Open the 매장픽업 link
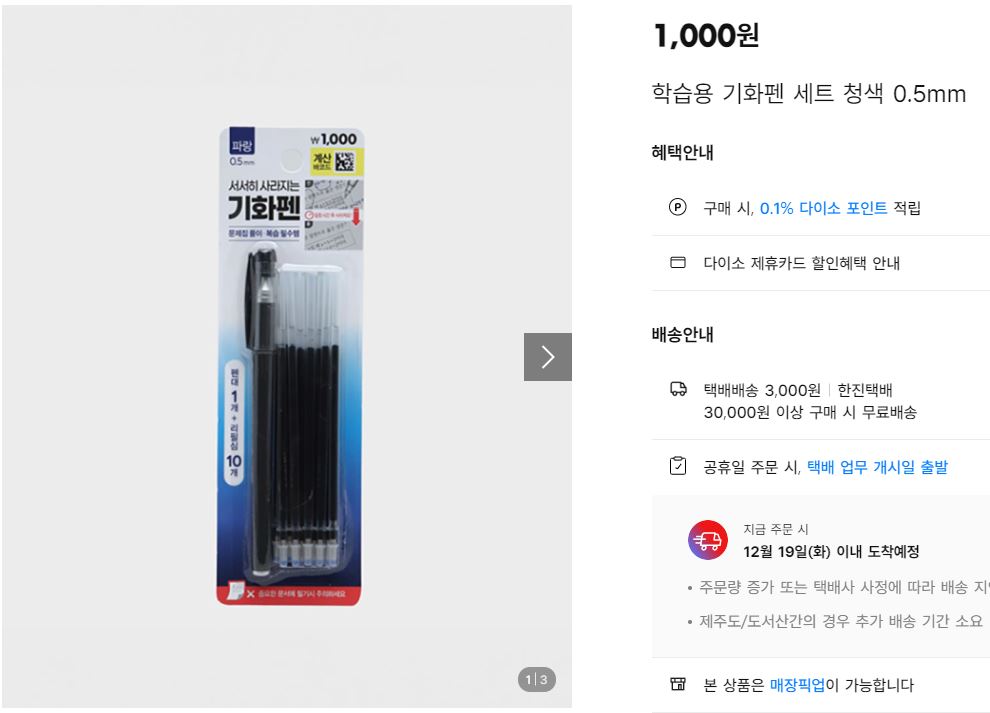Screen dimensions: 990x713 797,685
